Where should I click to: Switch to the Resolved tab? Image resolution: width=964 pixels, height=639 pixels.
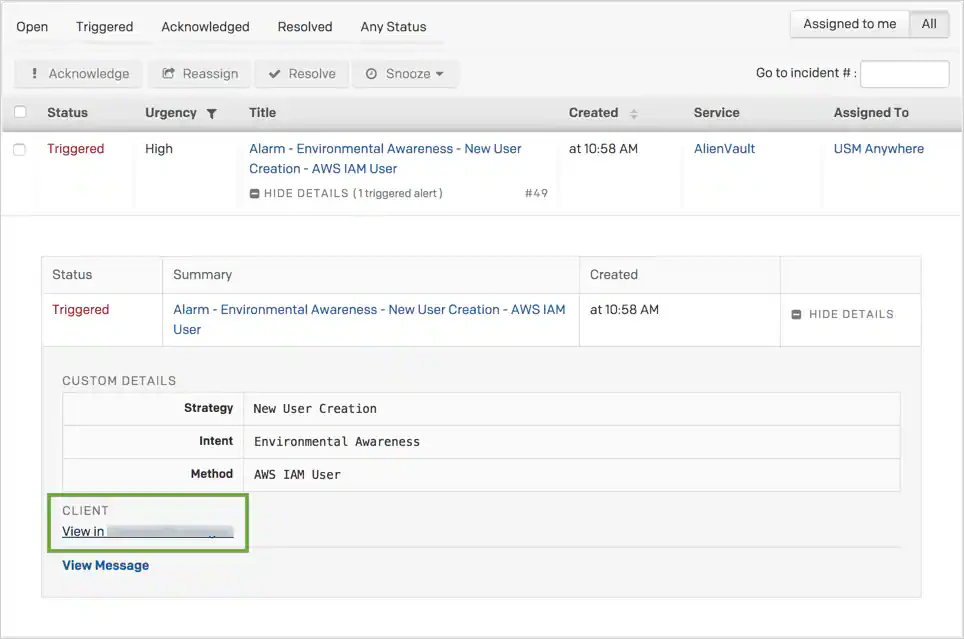tap(305, 27)
